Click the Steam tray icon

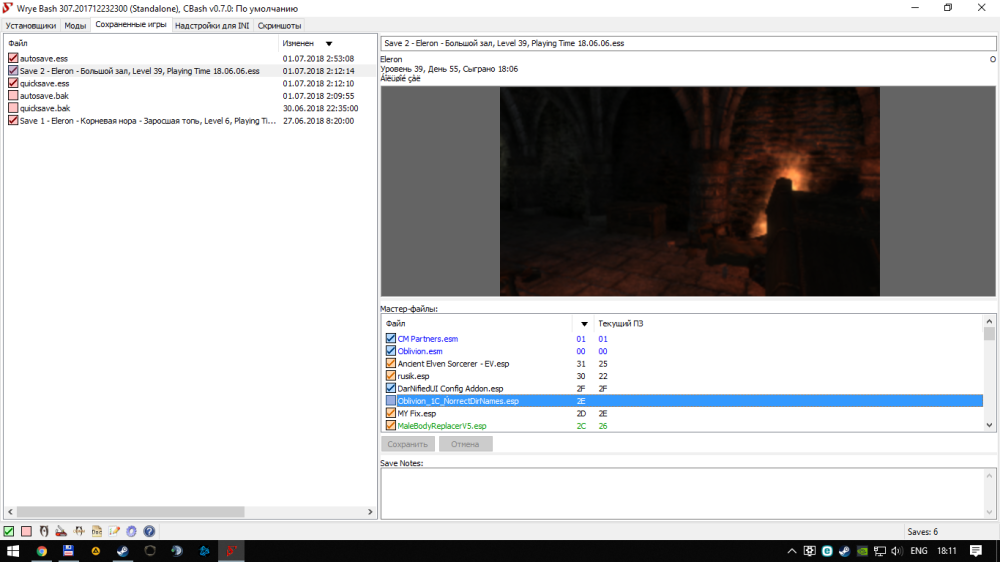[844, 551]
